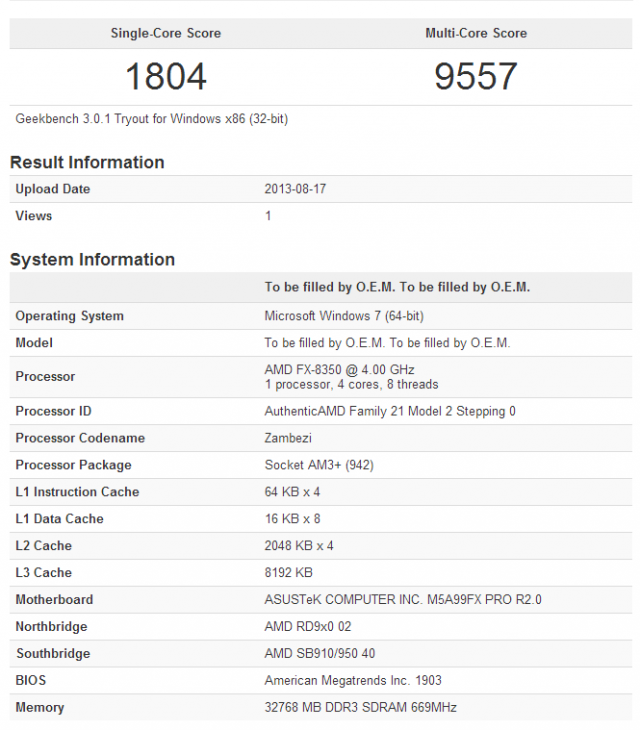
Task: Click the Result Information heading
Action: 87,162
